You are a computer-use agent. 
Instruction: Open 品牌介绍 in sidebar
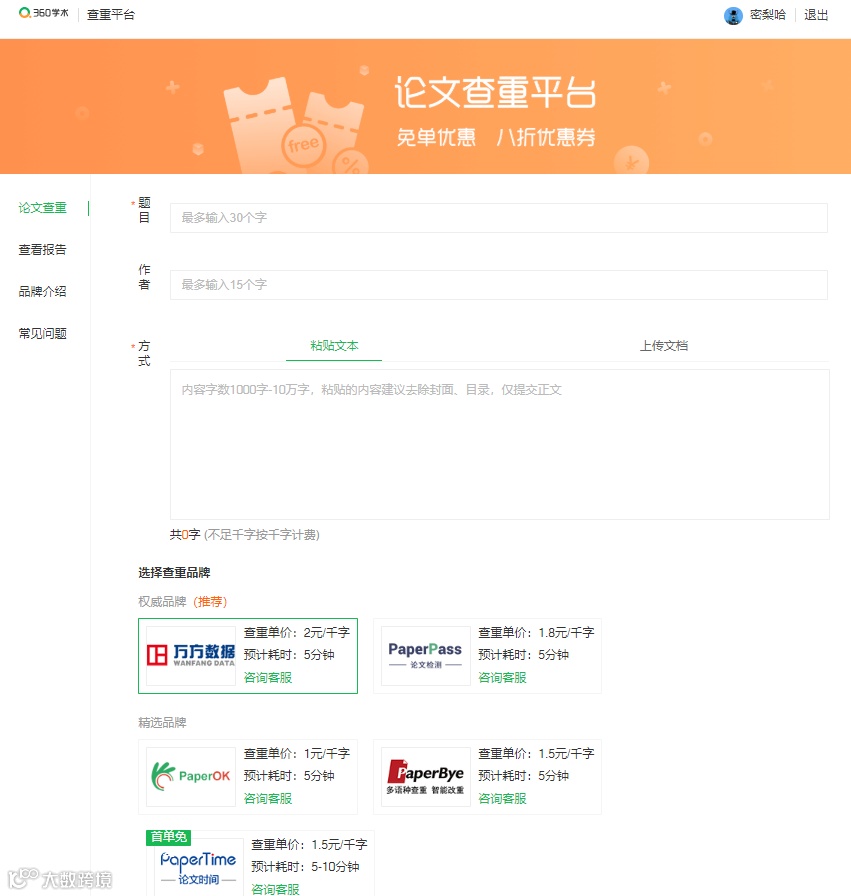[42, 291]
